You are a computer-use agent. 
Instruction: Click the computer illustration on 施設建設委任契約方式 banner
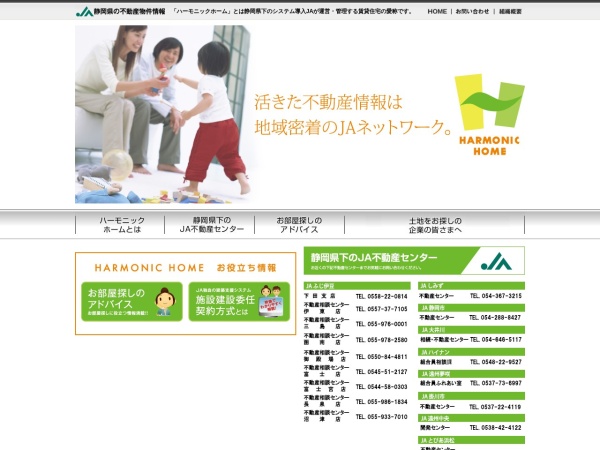pyautogui.click(x=271, y=301)
